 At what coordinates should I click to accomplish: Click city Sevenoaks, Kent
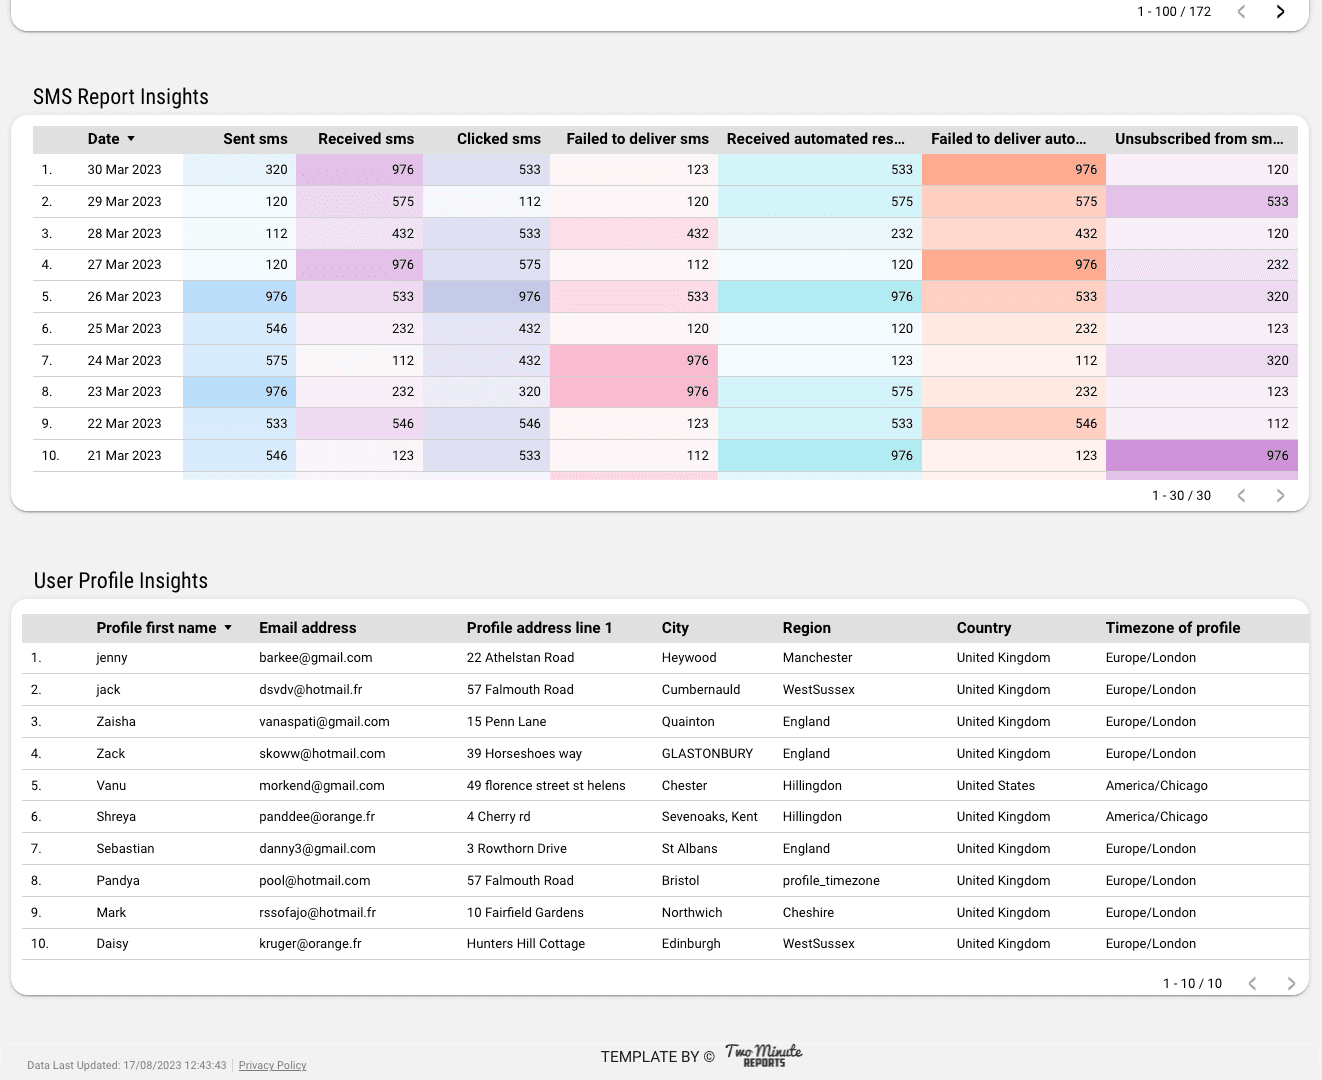[x=709, y=817]
